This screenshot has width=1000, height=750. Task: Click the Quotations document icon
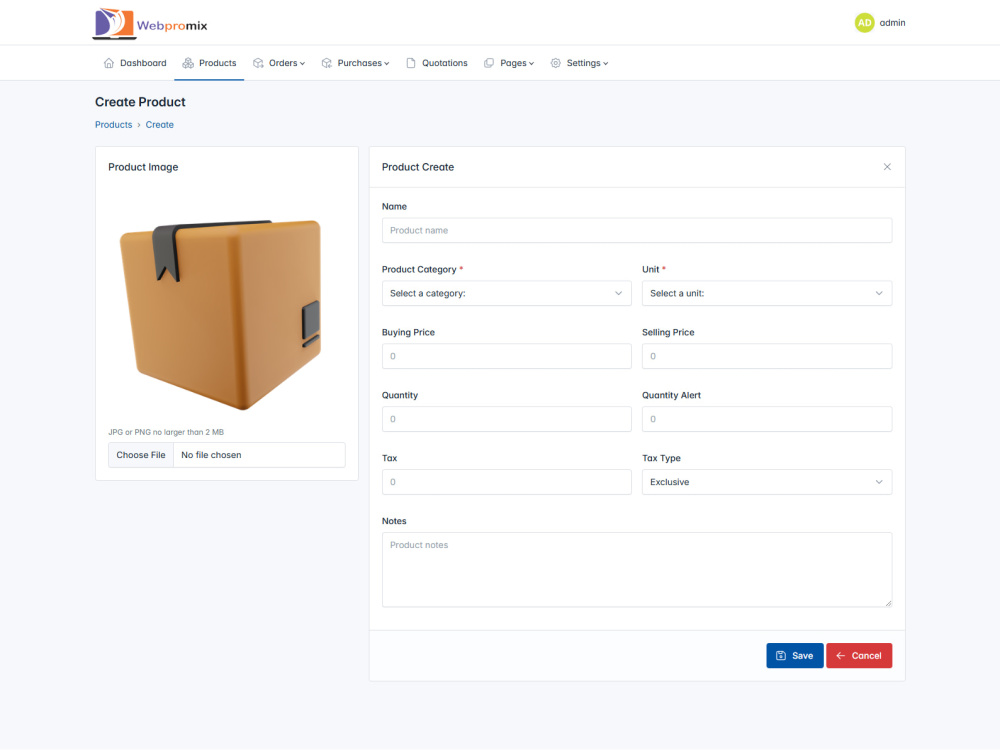411,63
